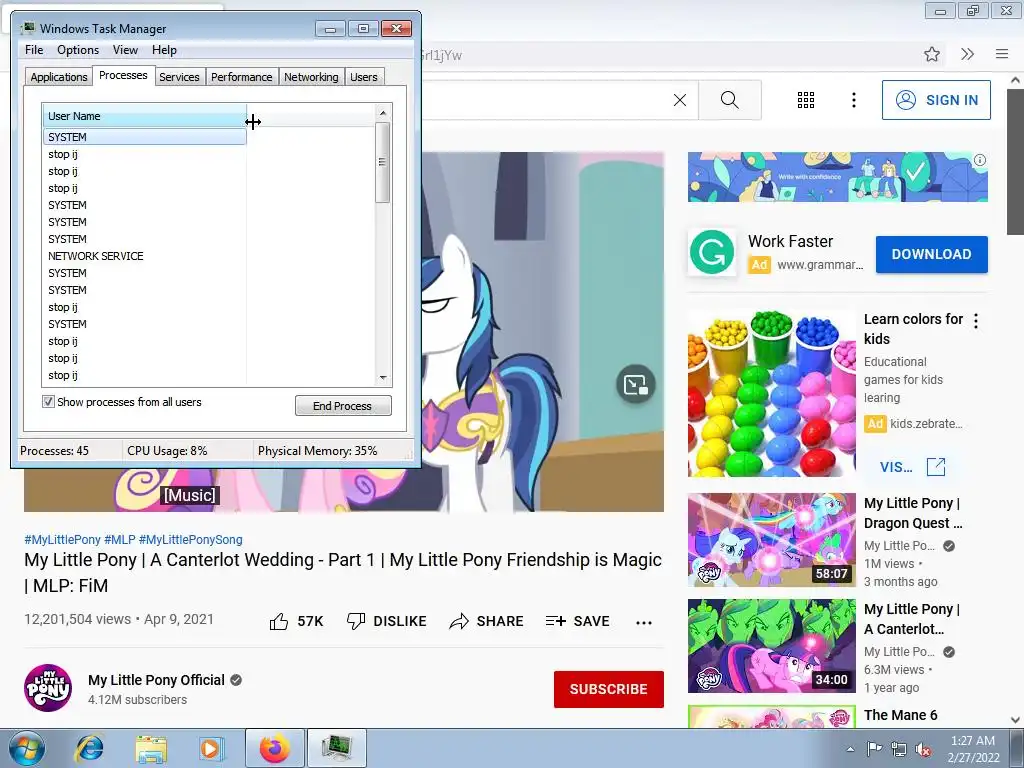Open YouTube settings three-dot menu

[x=854, y=100]
